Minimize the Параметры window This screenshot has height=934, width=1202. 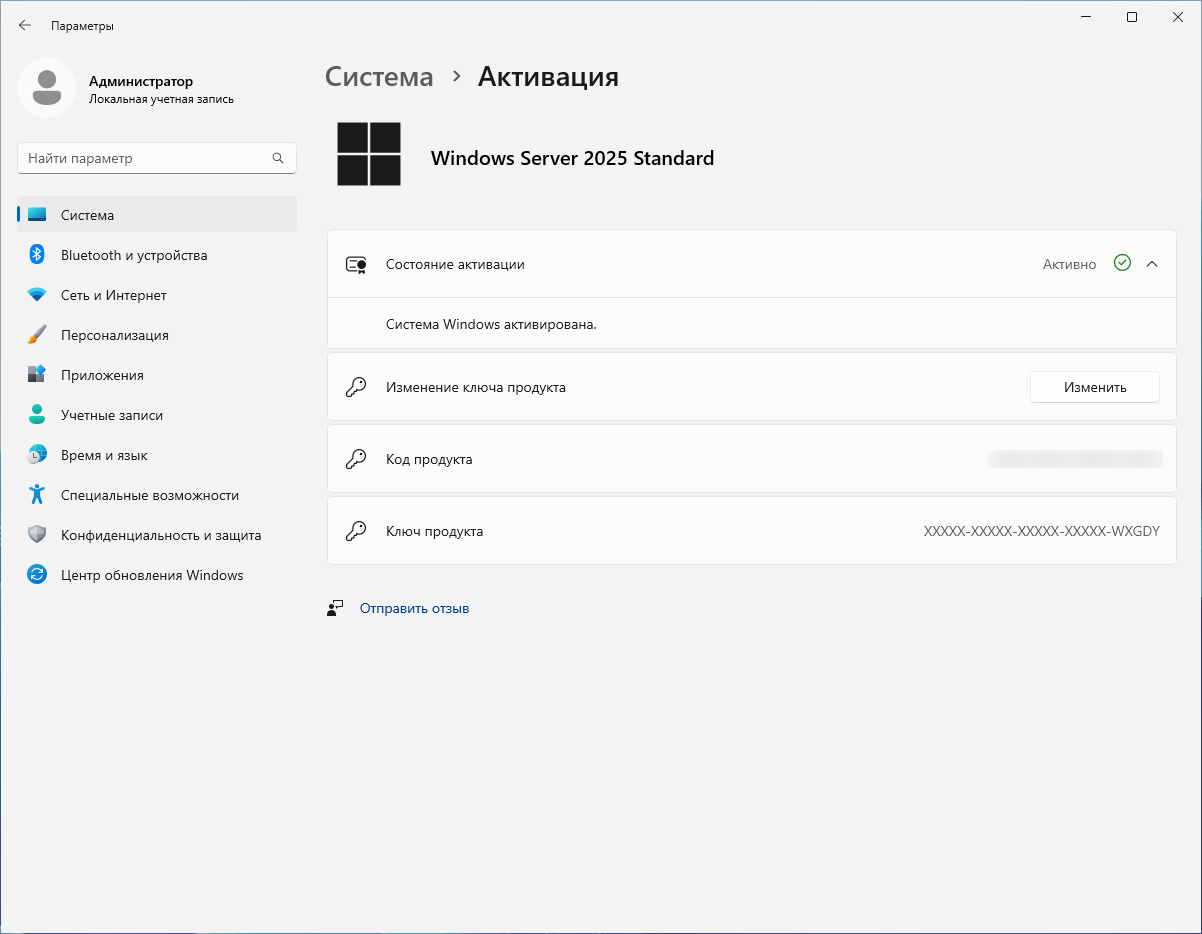[1086, 17]
